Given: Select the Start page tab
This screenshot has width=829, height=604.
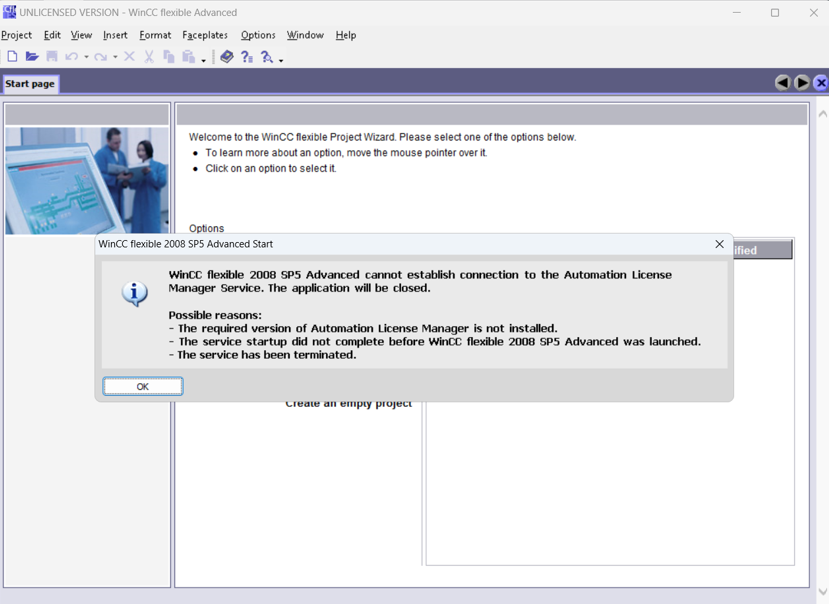Looking at the screenshot, I should pyautogui.click(x=30, y=84).
